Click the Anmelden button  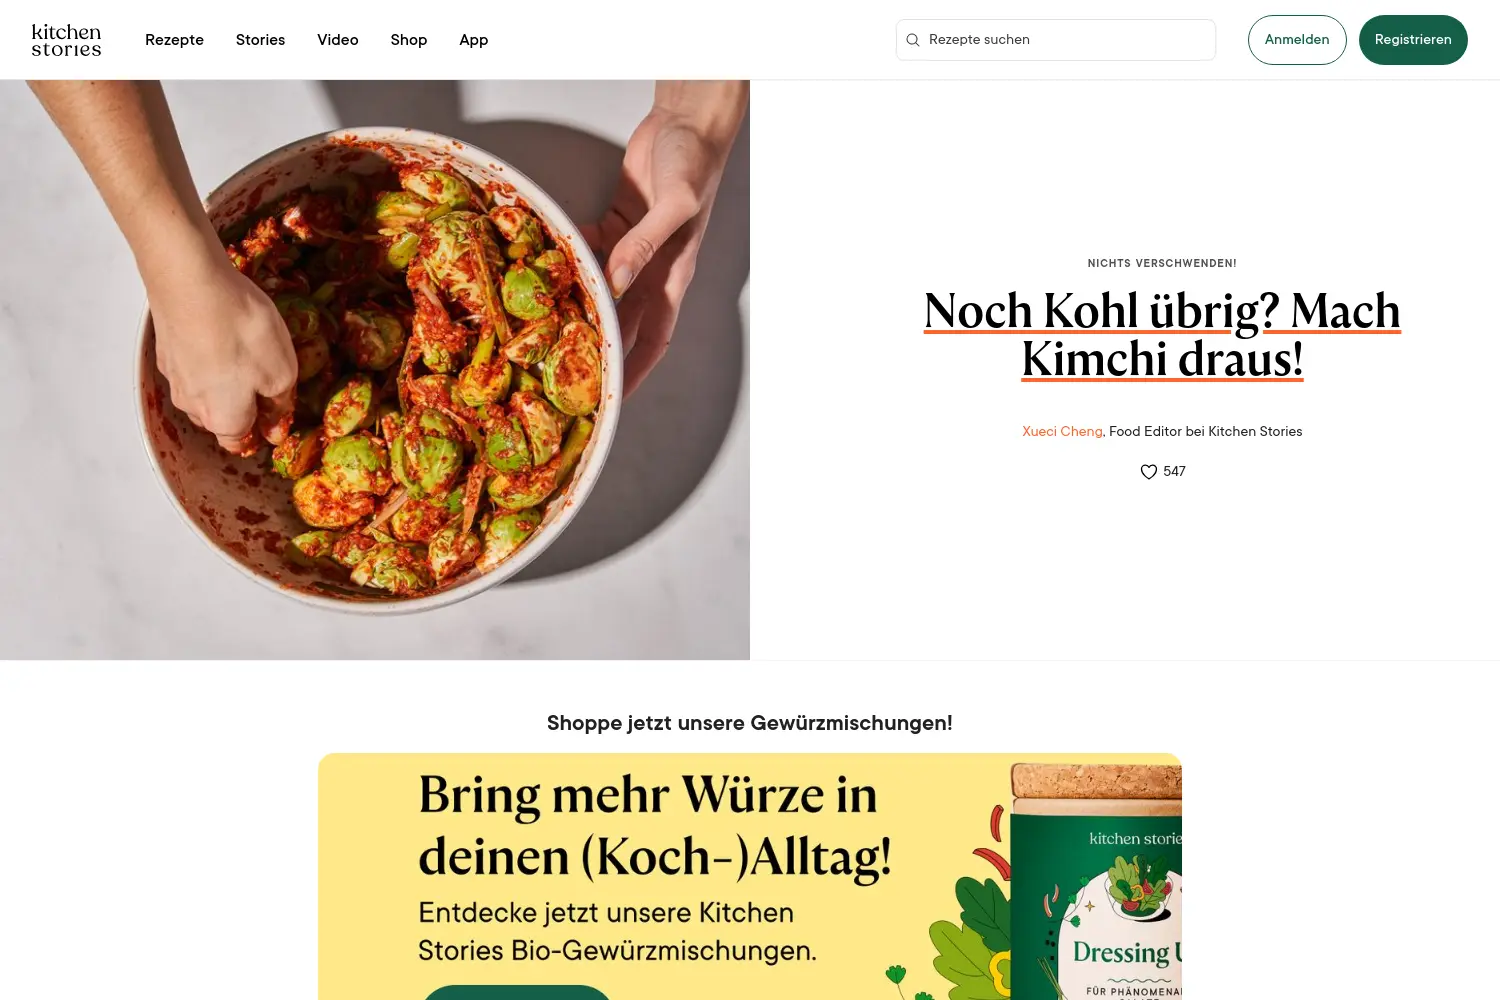(x=1297, y=40)
